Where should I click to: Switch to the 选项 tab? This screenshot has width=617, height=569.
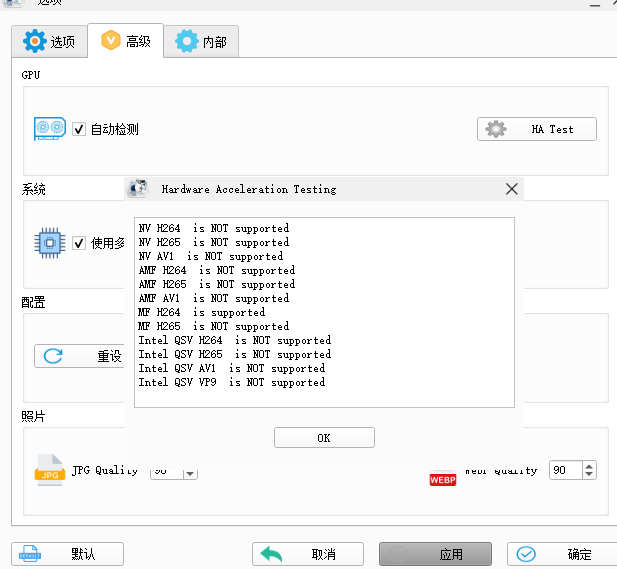click(x=50, y=41)
